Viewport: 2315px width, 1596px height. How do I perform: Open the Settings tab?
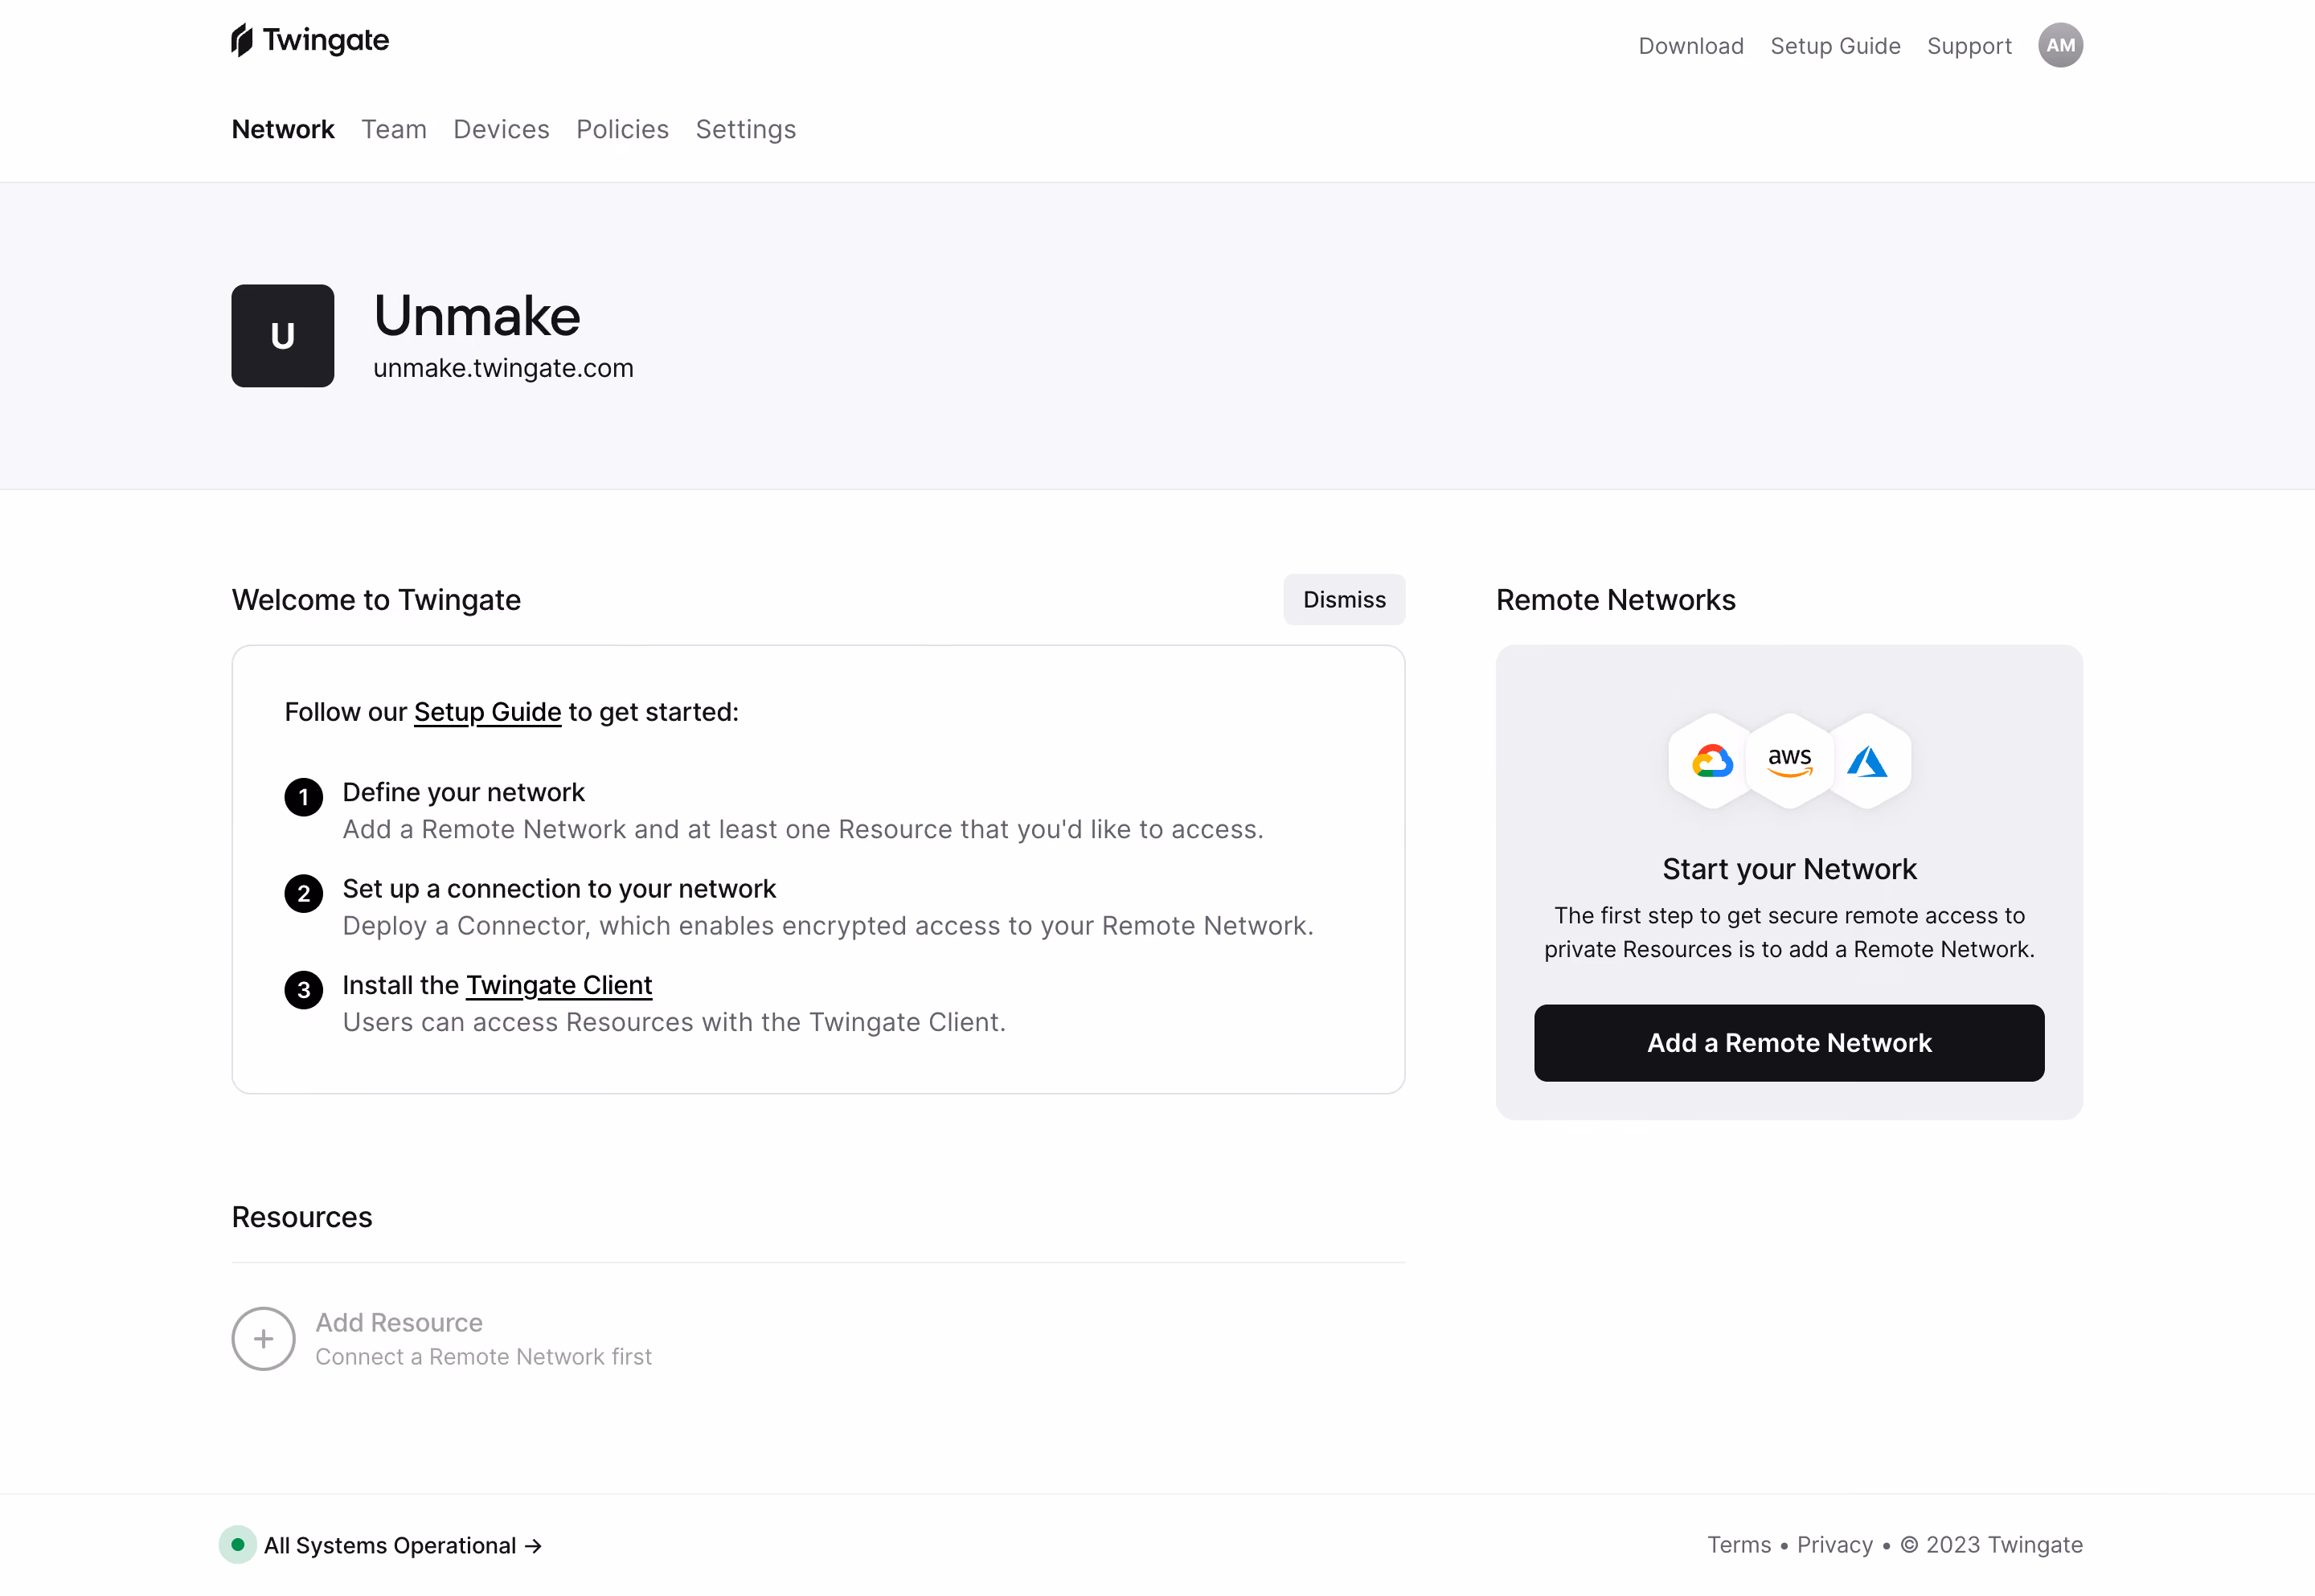point(746,130)
